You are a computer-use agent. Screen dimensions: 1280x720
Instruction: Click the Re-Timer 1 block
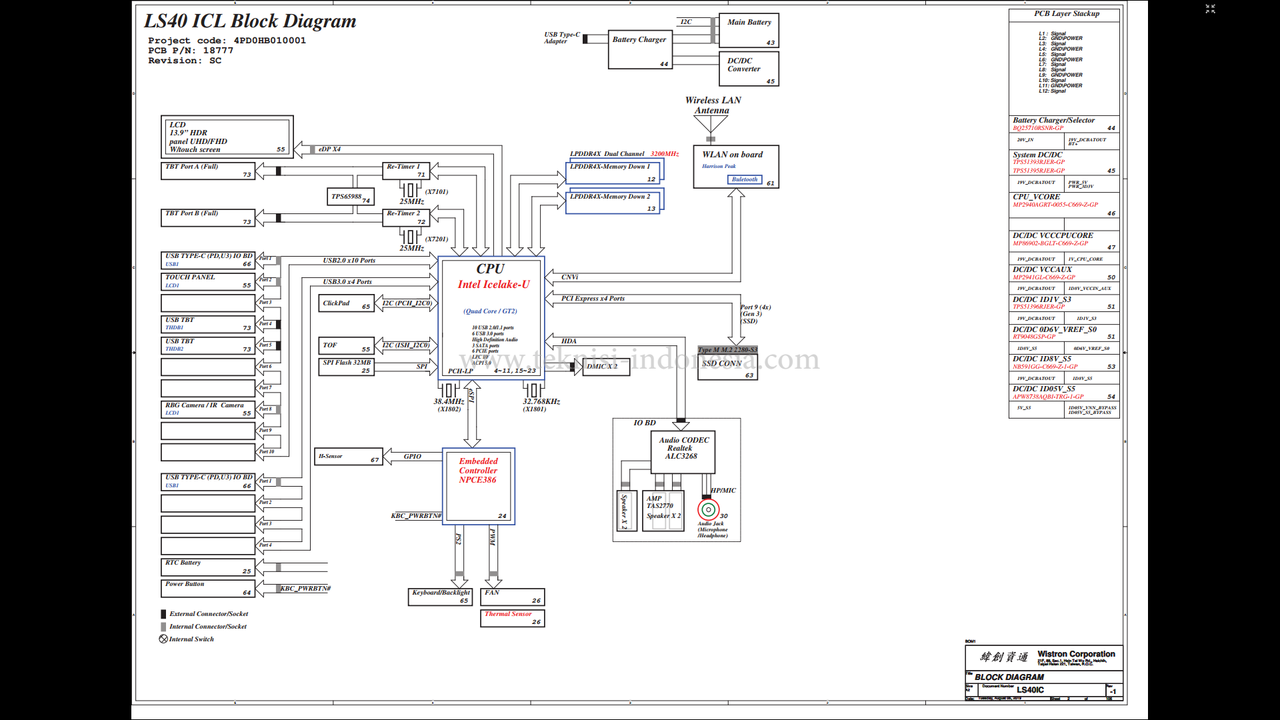407,170
